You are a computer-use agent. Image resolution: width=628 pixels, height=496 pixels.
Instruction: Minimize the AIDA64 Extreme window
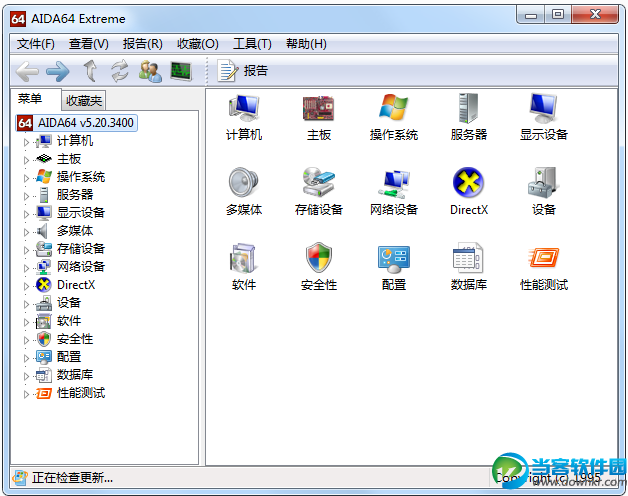tap(531, 15)
